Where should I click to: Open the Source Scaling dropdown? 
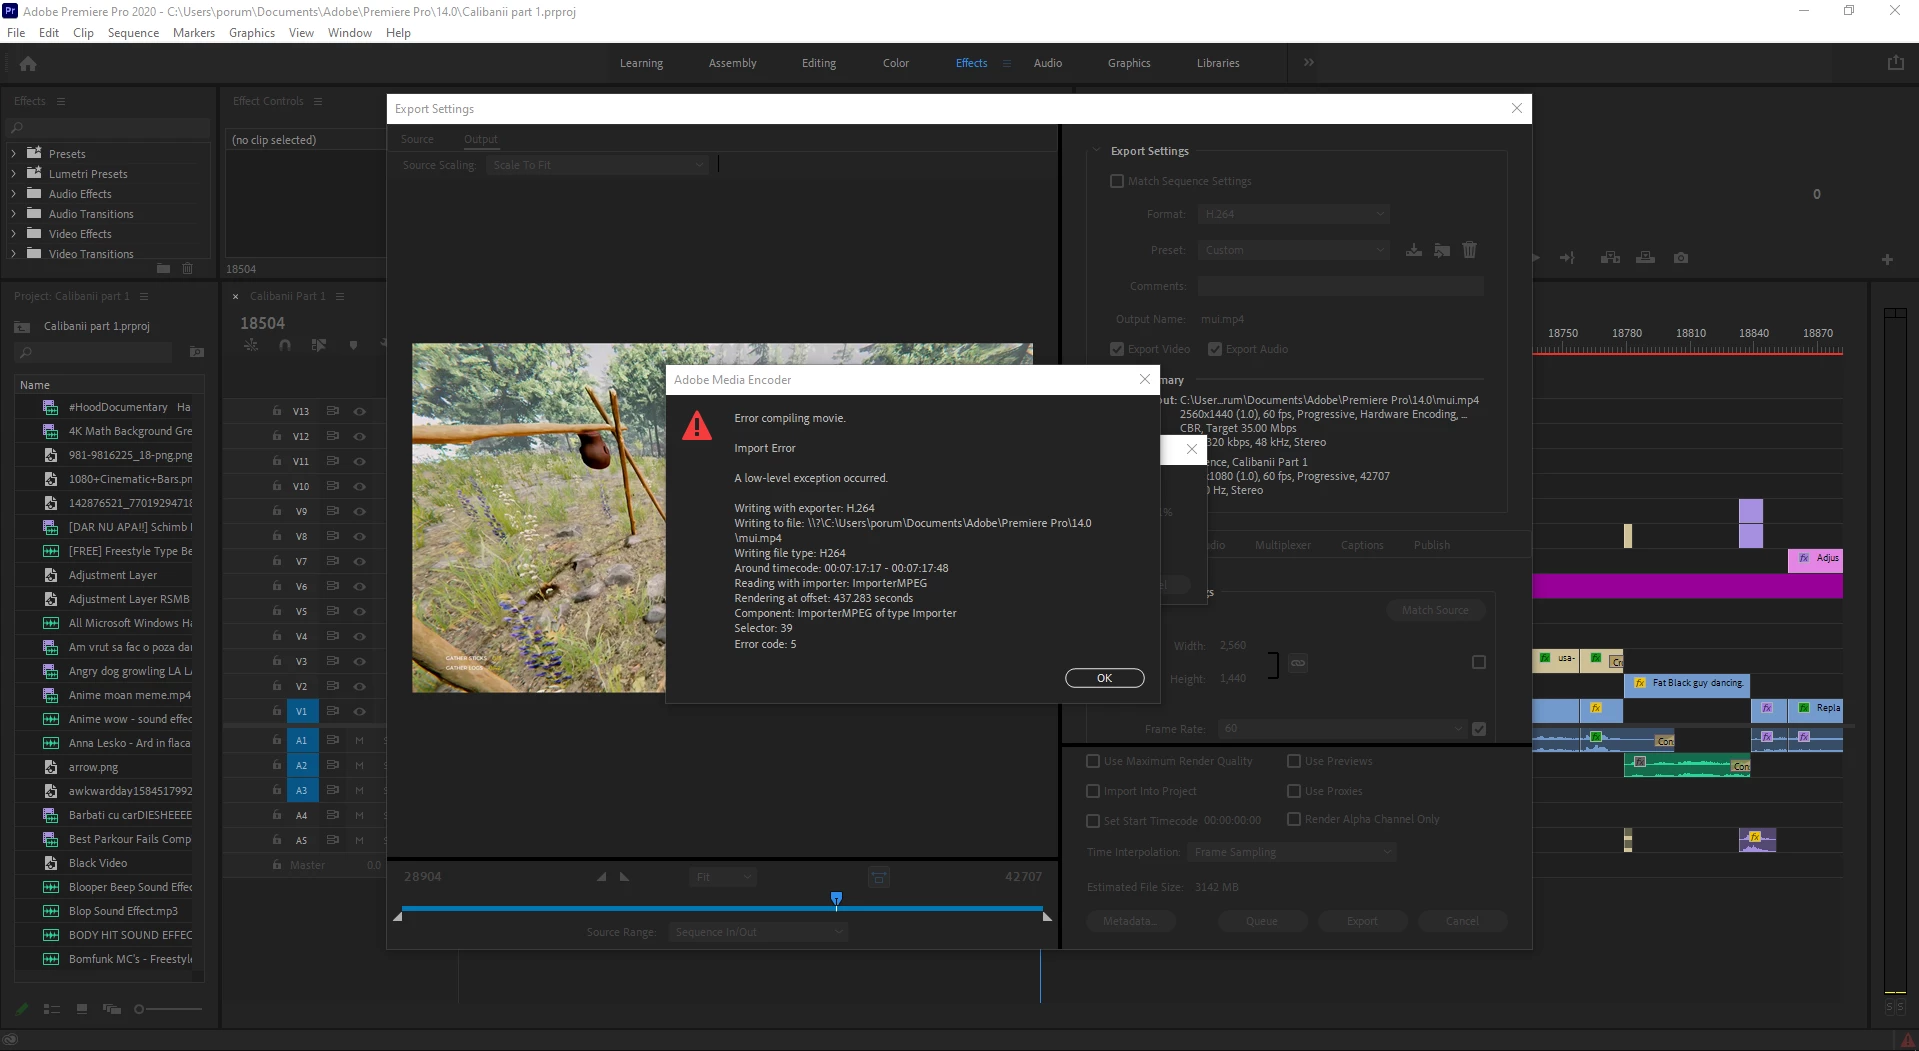click(598, 165)
